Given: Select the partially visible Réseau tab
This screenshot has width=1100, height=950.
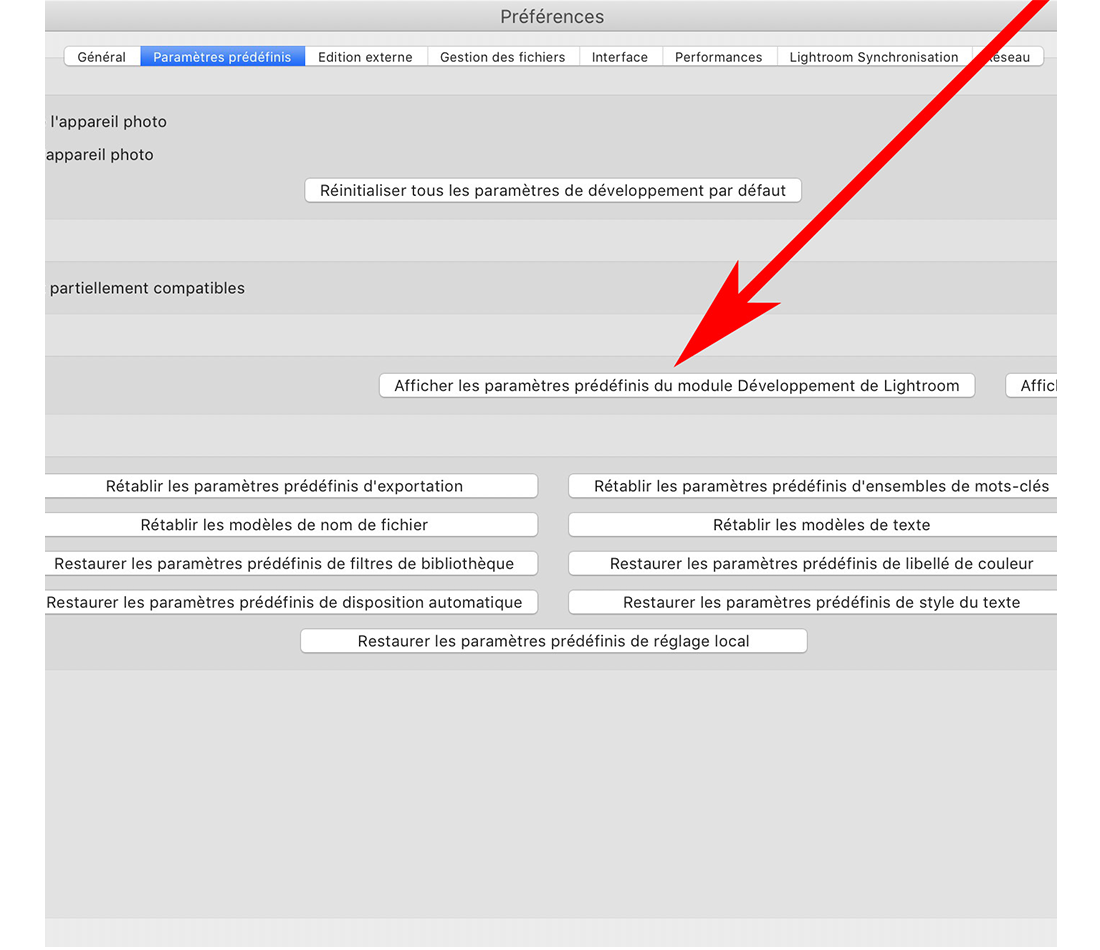Looking at the screenshot, I should [1010, 57].
